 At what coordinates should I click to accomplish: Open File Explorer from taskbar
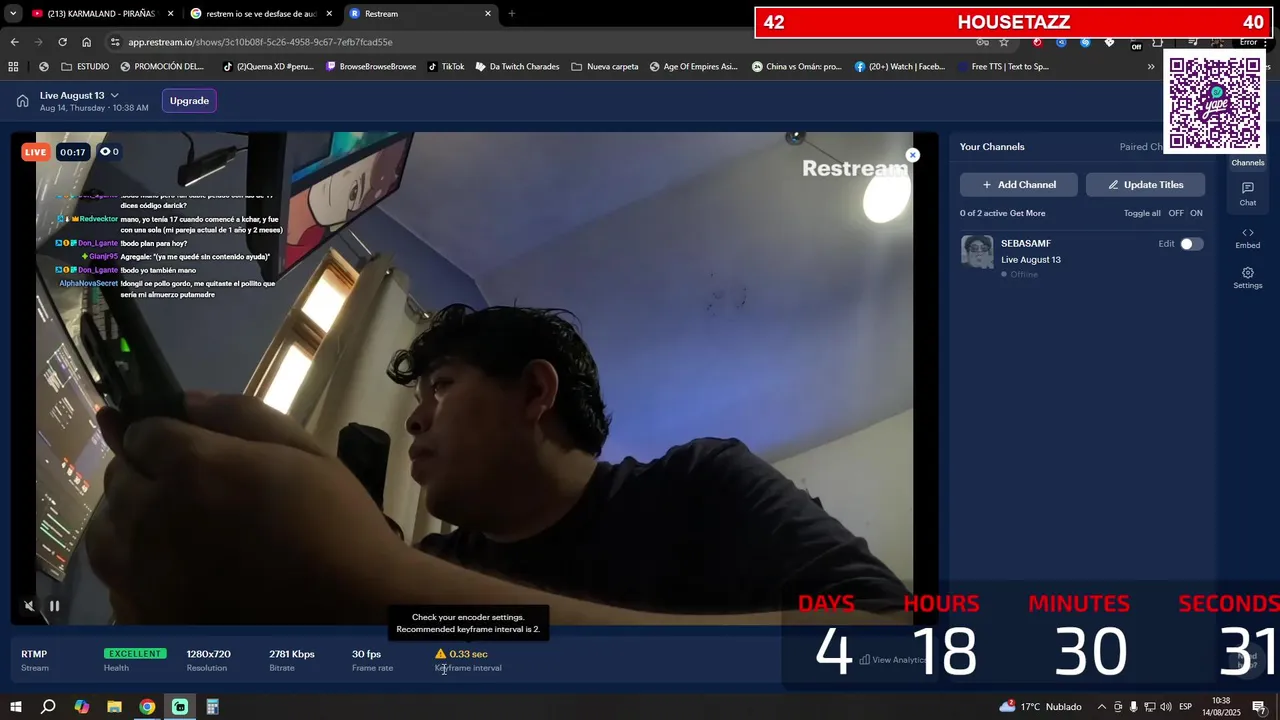114,707
